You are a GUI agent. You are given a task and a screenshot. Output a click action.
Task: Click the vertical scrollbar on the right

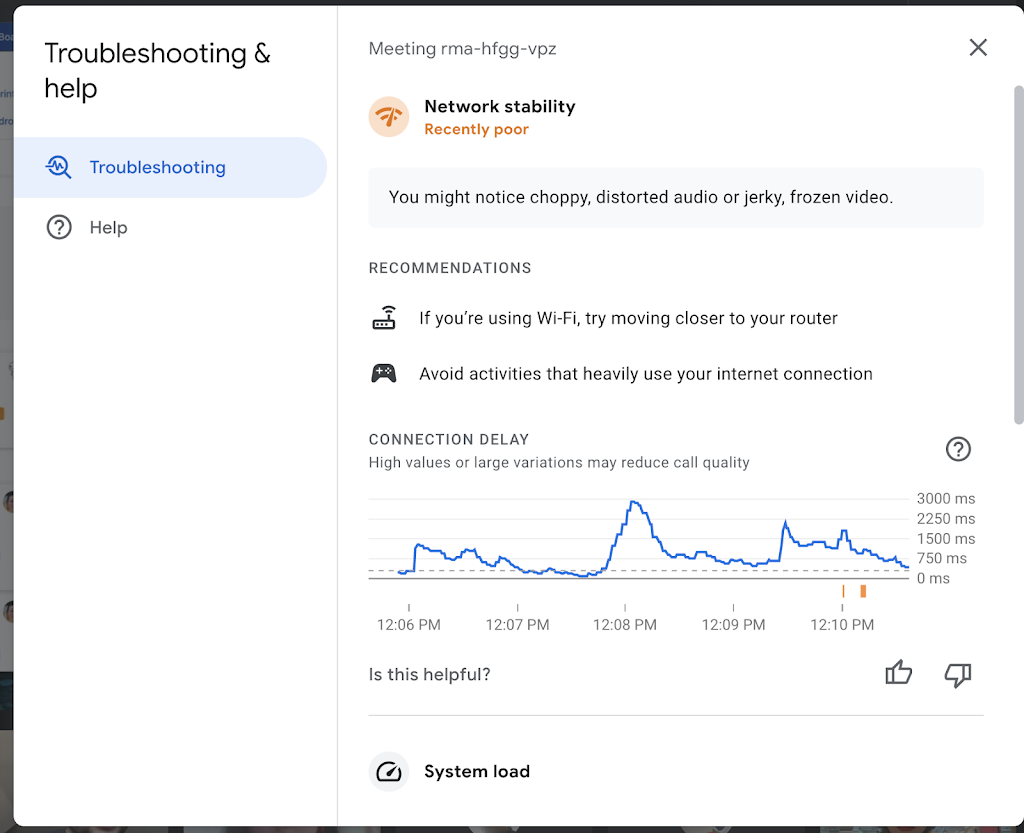point(1018,250)
